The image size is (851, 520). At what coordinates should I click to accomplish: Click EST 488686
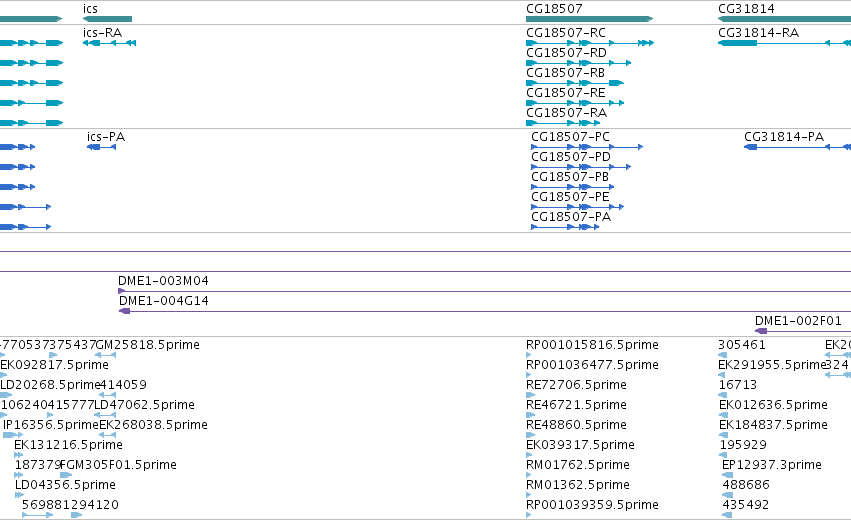click(x=746, y=485)
